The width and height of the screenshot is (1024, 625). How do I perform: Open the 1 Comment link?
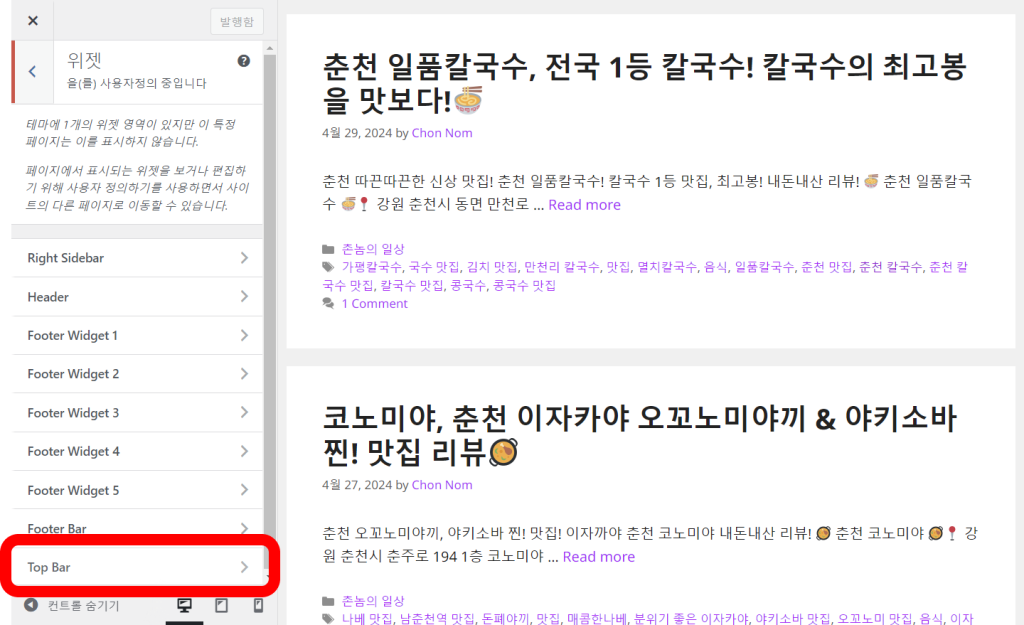coord(374,303)
